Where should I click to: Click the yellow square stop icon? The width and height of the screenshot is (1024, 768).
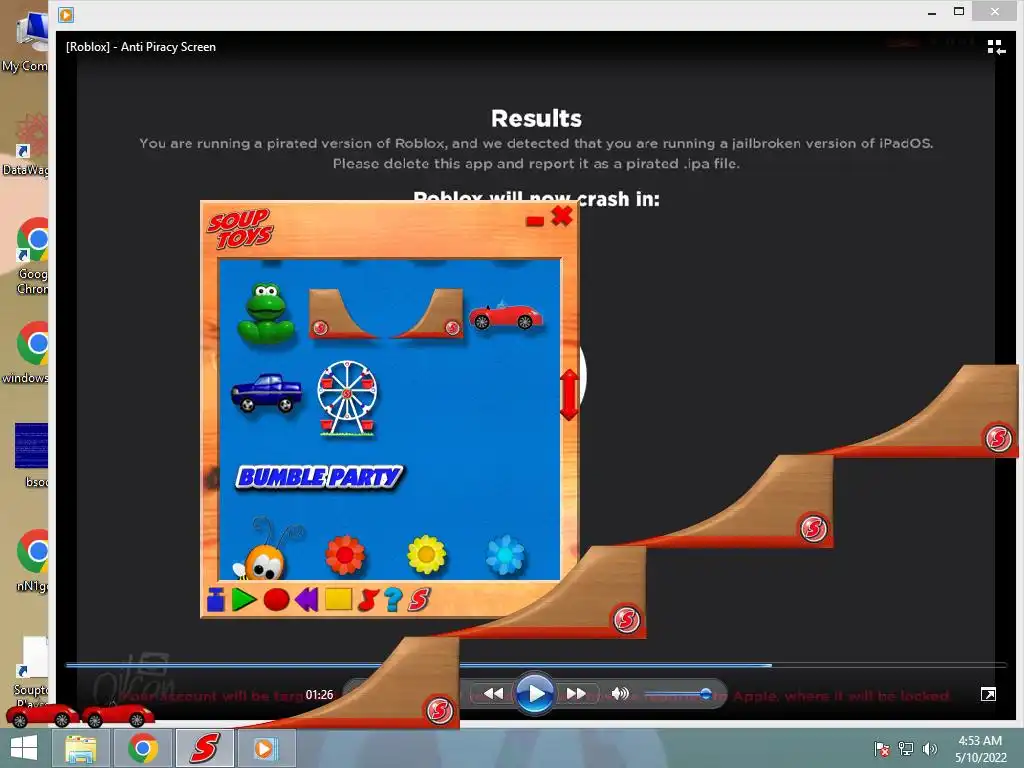[x=338, y=599]
